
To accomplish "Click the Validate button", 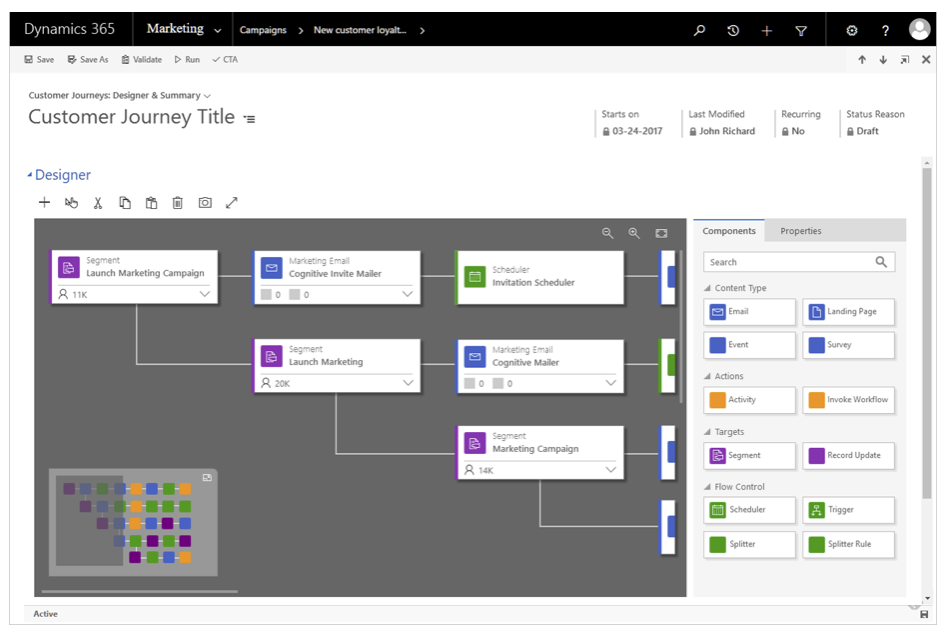I will 142,59.
